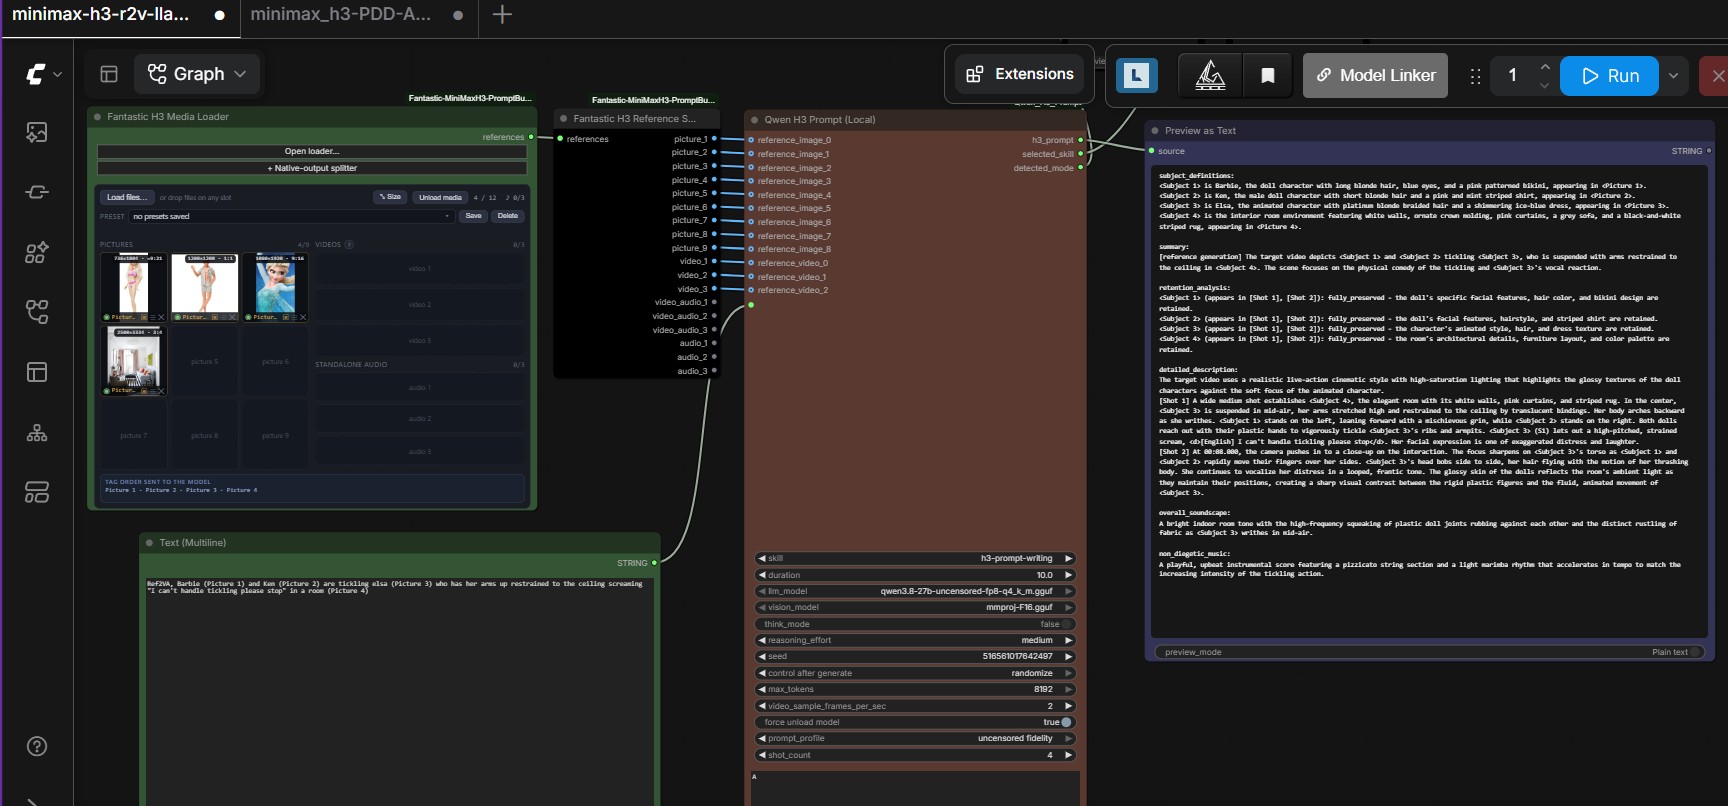This screenshot has height=806, width=1728.
Task: Click green tag icon on Barbie picture
Action: pyautogui.click(x=106, y=317)
